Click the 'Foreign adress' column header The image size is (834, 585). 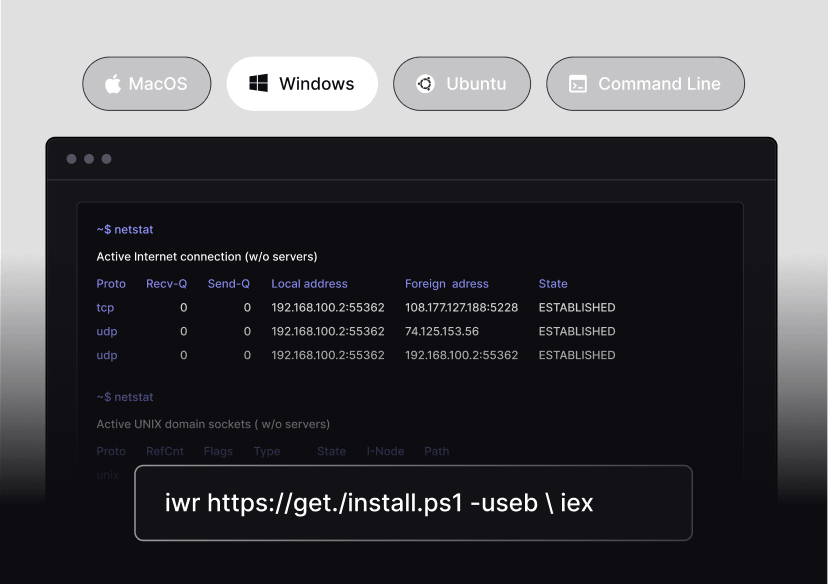pos(447,283)
